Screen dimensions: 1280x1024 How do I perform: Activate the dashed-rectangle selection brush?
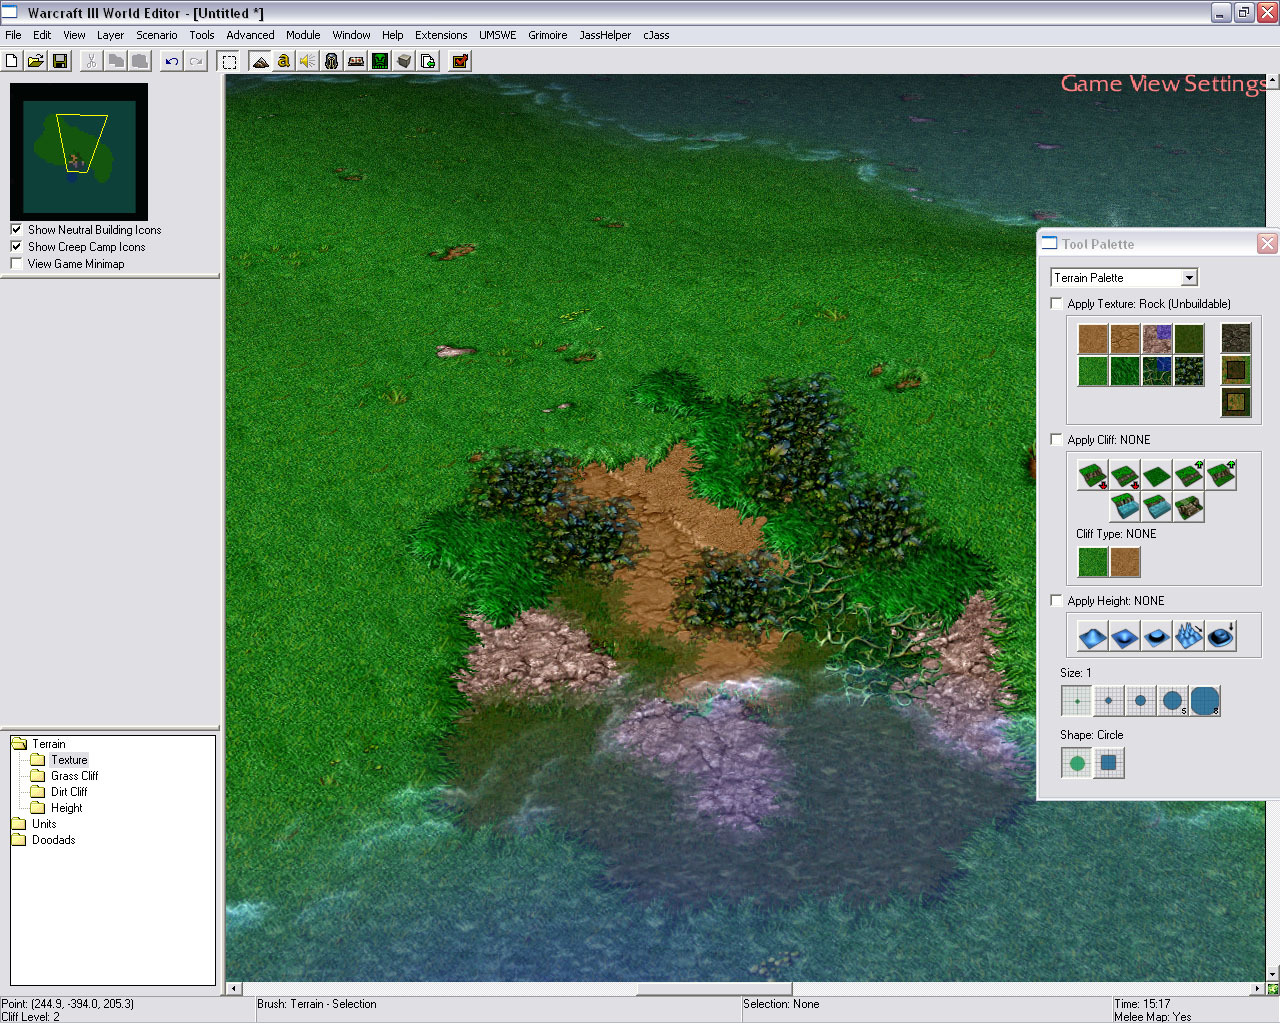(x=229, y=61)
